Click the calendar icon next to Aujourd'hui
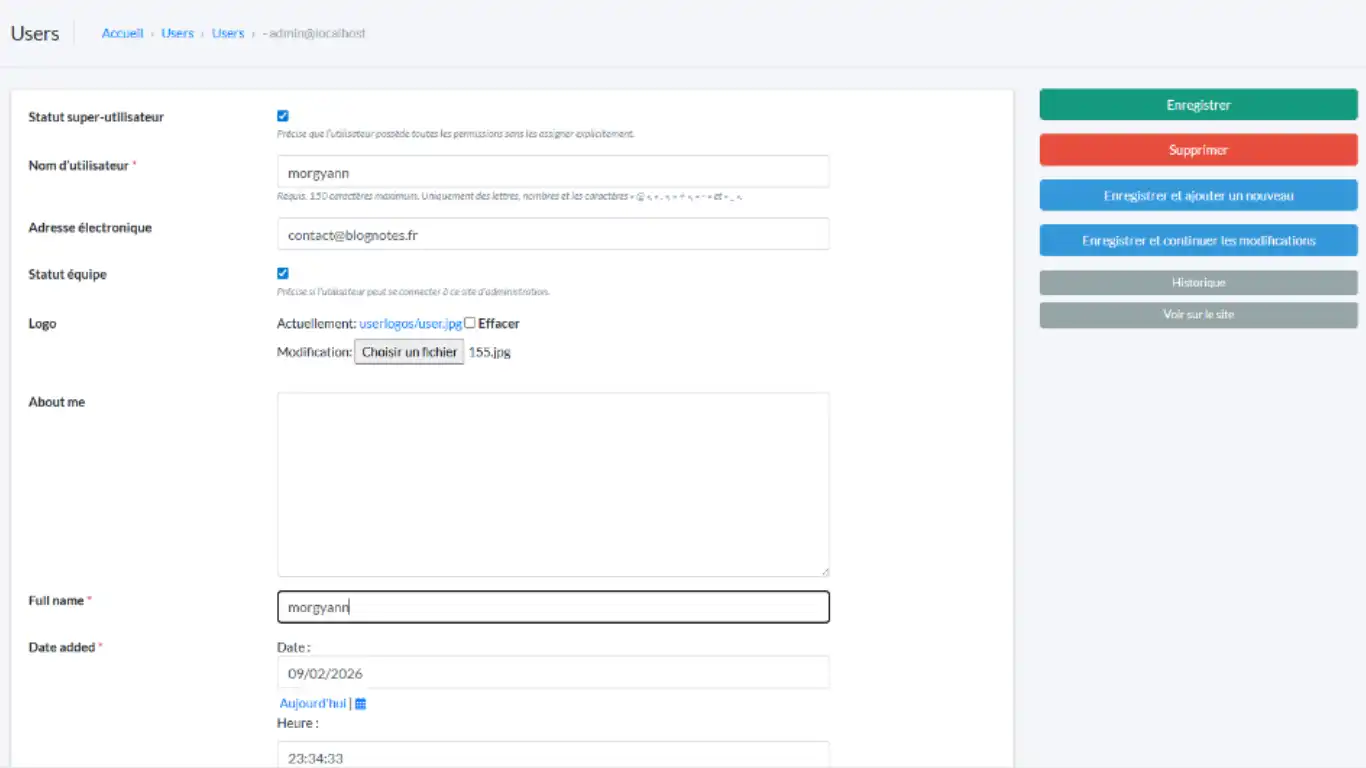The height and width of the screenshot is (768, 1366). [x=361, y=704]
